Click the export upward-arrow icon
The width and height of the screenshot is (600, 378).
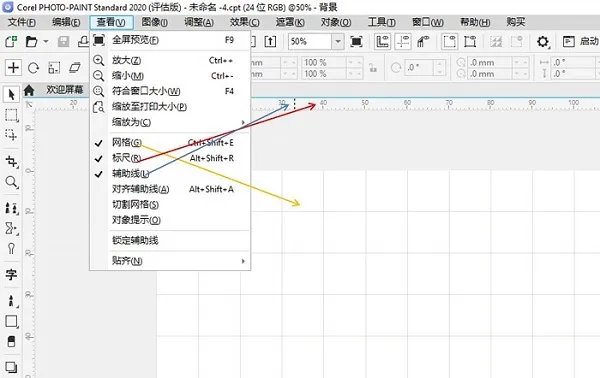(x=270, y=41)
